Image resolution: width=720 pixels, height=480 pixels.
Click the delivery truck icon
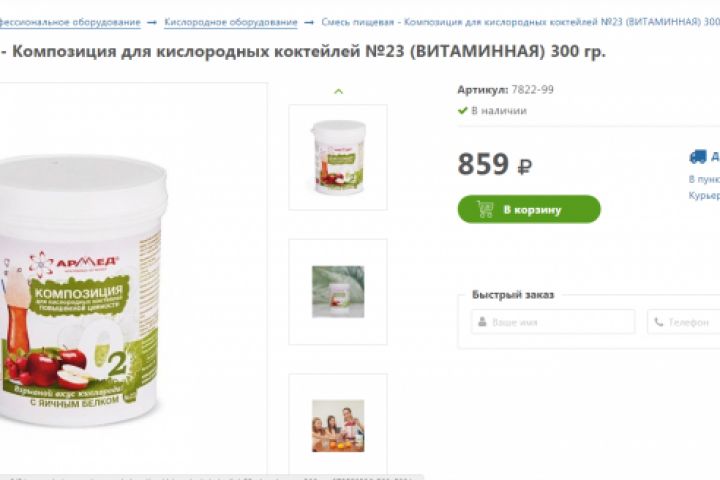click(x=698, y=157)
